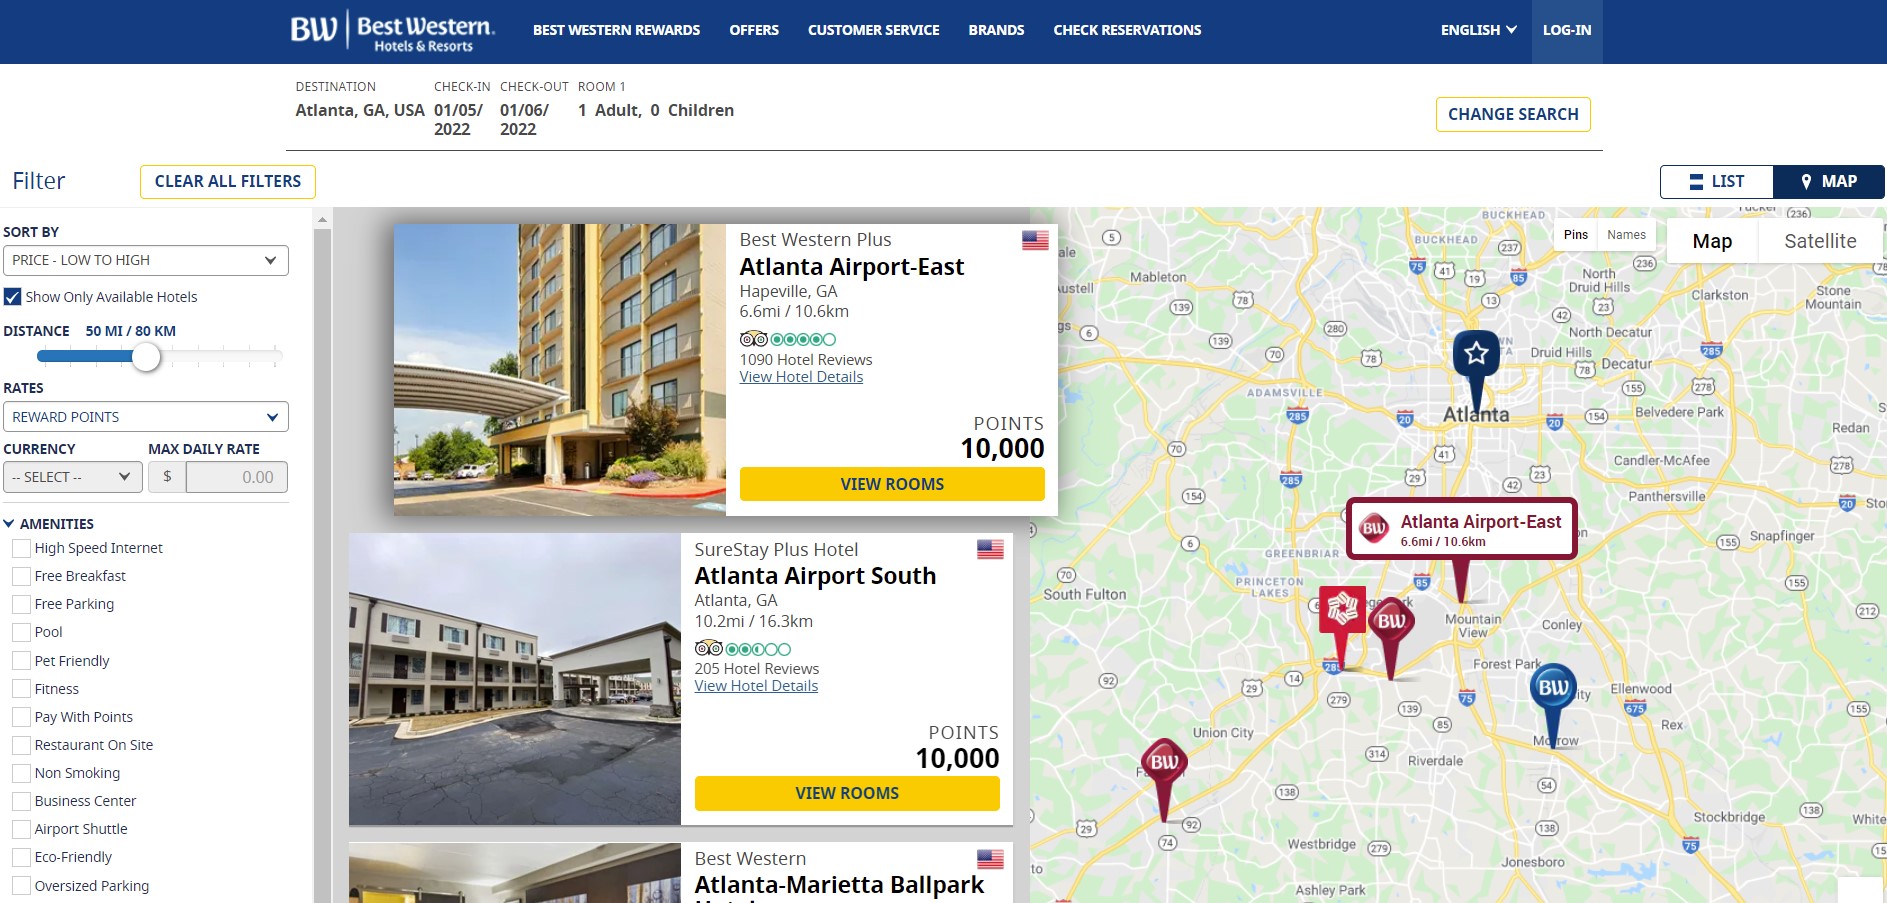Click Change Search button

1512,114
